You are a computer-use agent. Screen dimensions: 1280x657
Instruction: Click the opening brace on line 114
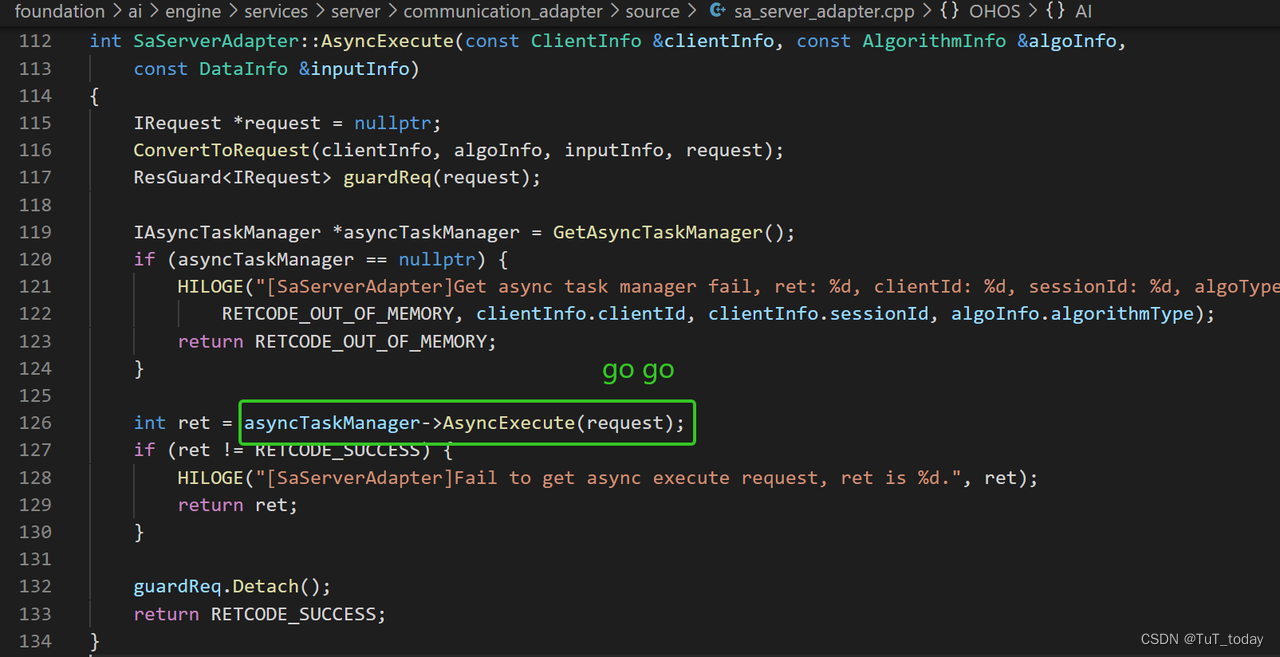point(94,96)
